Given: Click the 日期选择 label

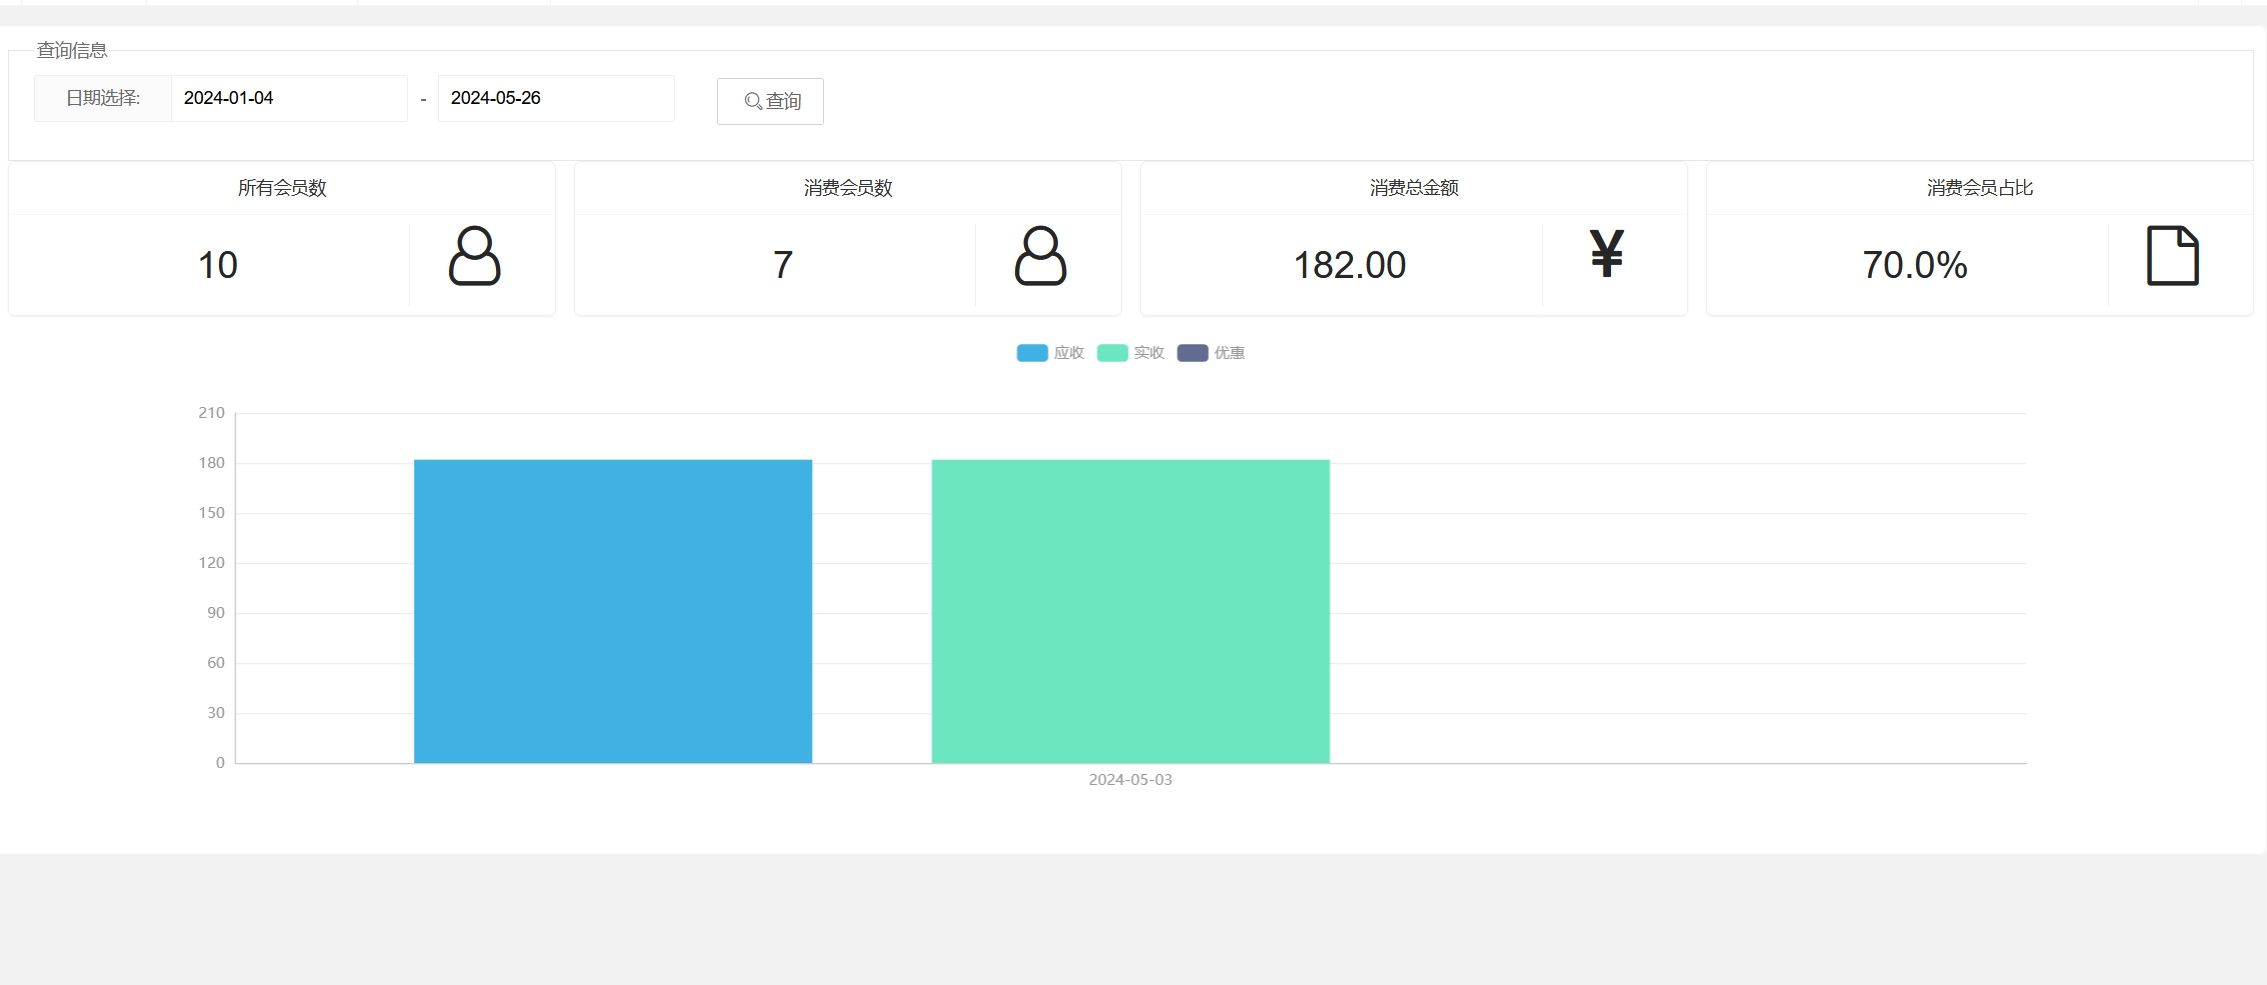Looking at the screenshot, I should [103, 98].
